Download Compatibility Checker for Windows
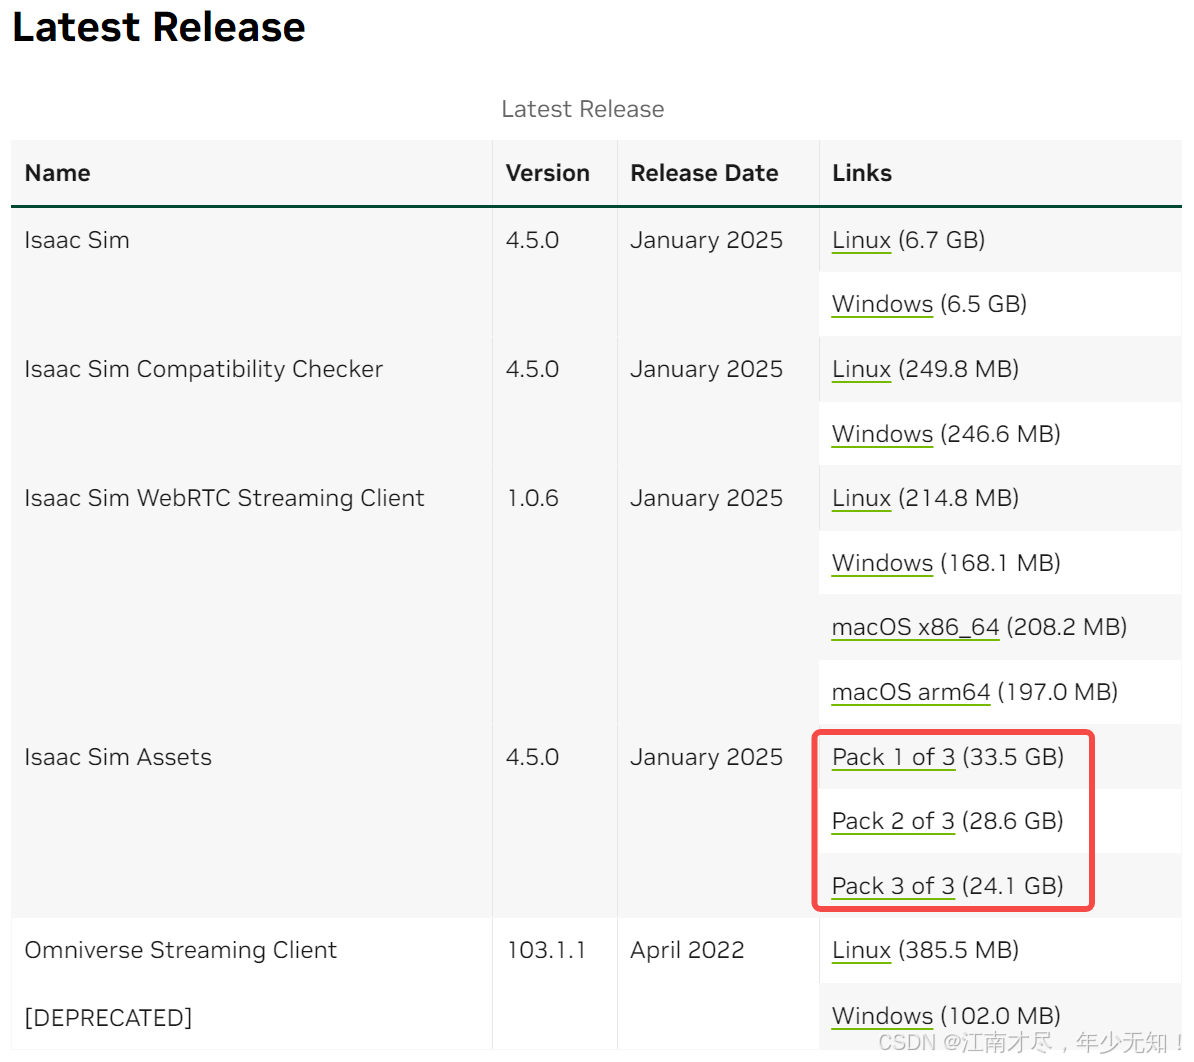This screenshot has width=1194, height=1062. point(882,434)
